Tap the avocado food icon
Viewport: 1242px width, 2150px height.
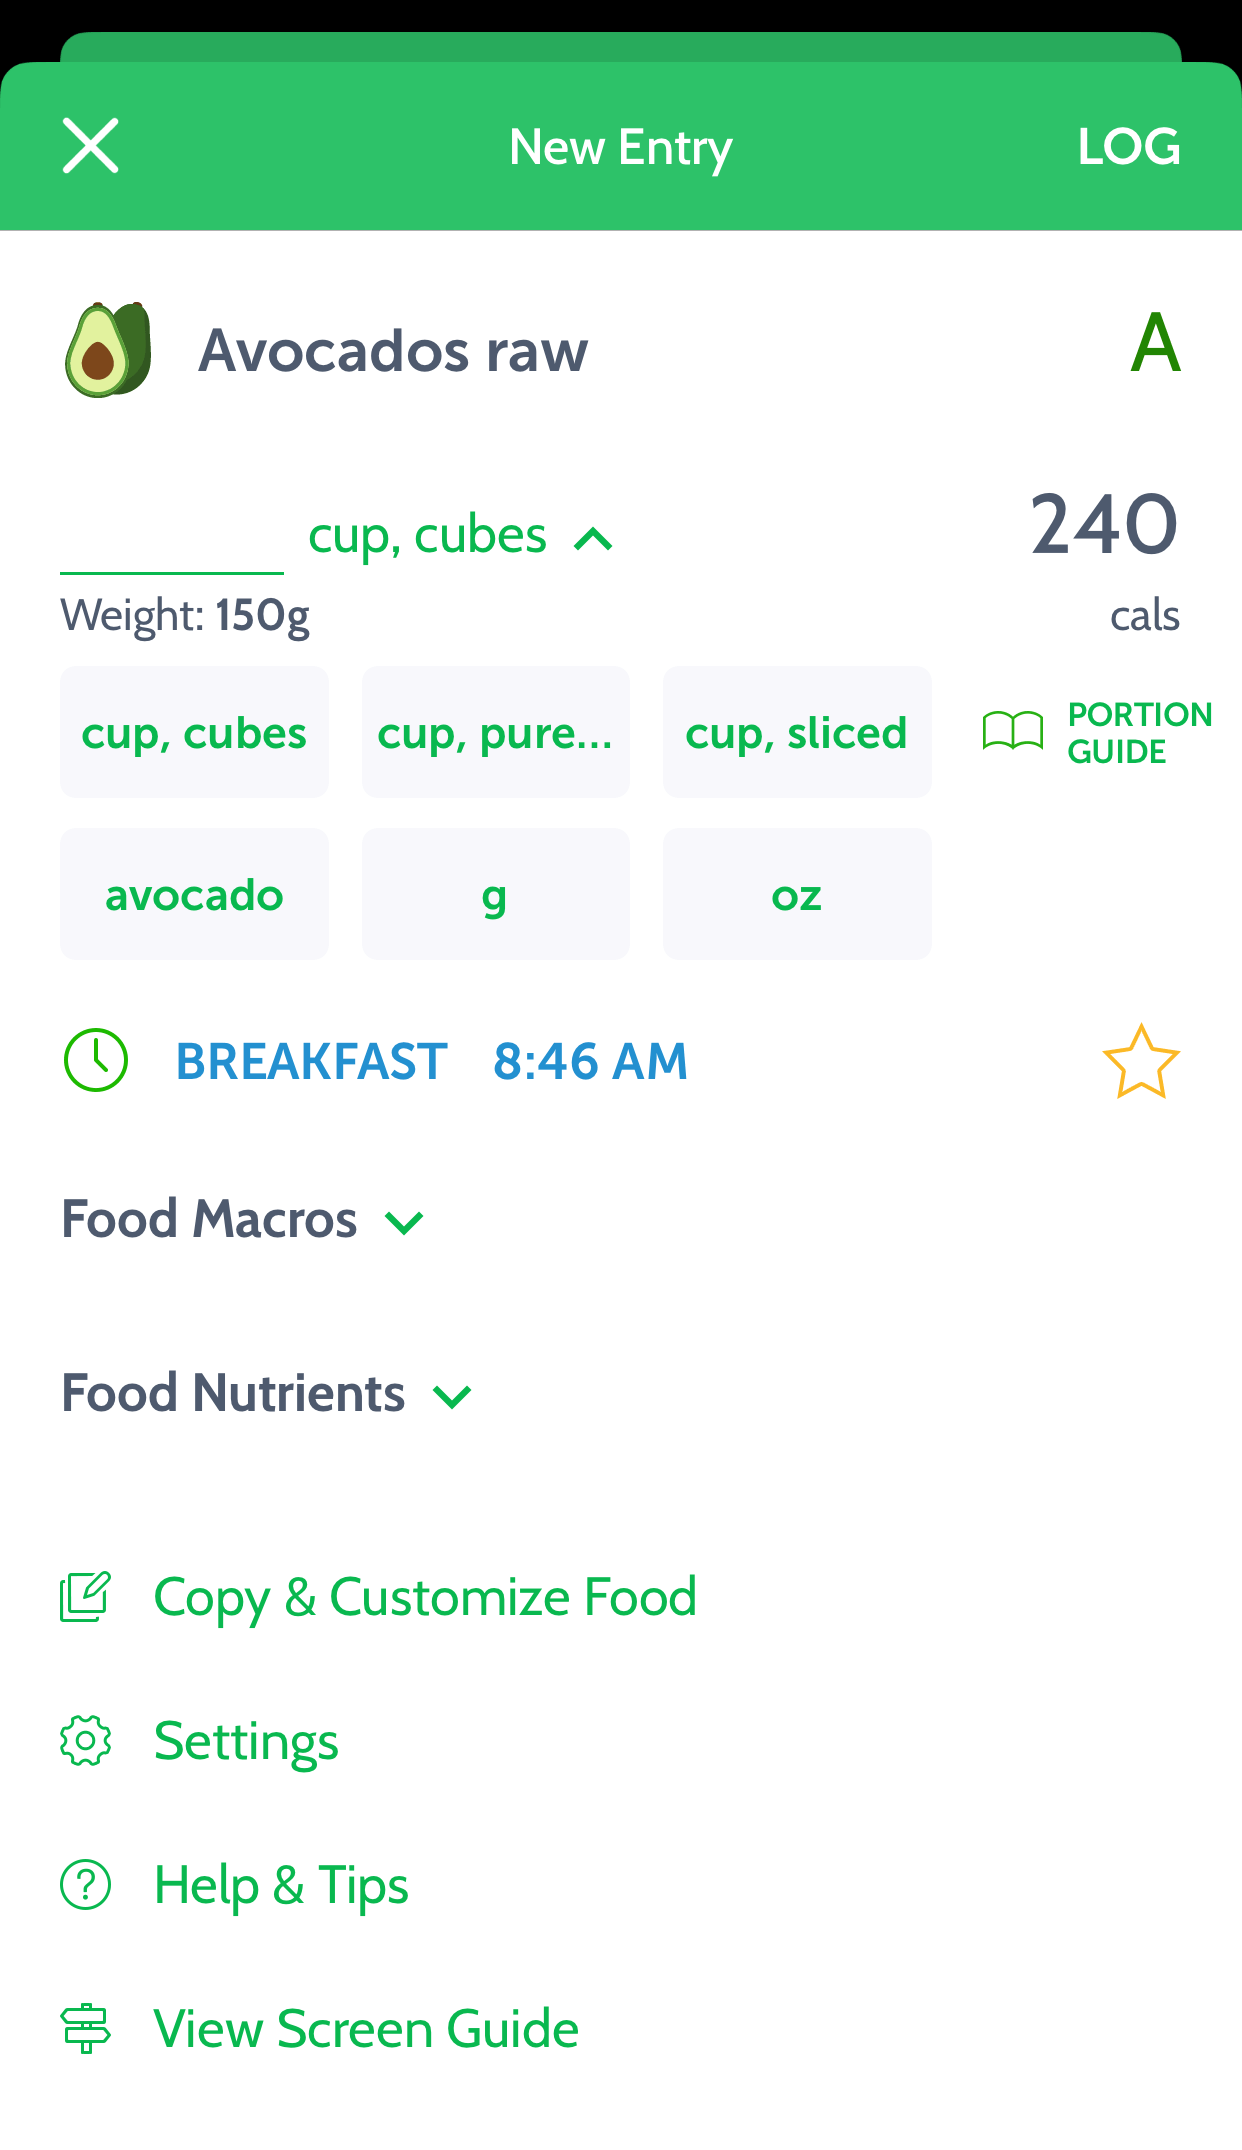click(x=108, y=350)
